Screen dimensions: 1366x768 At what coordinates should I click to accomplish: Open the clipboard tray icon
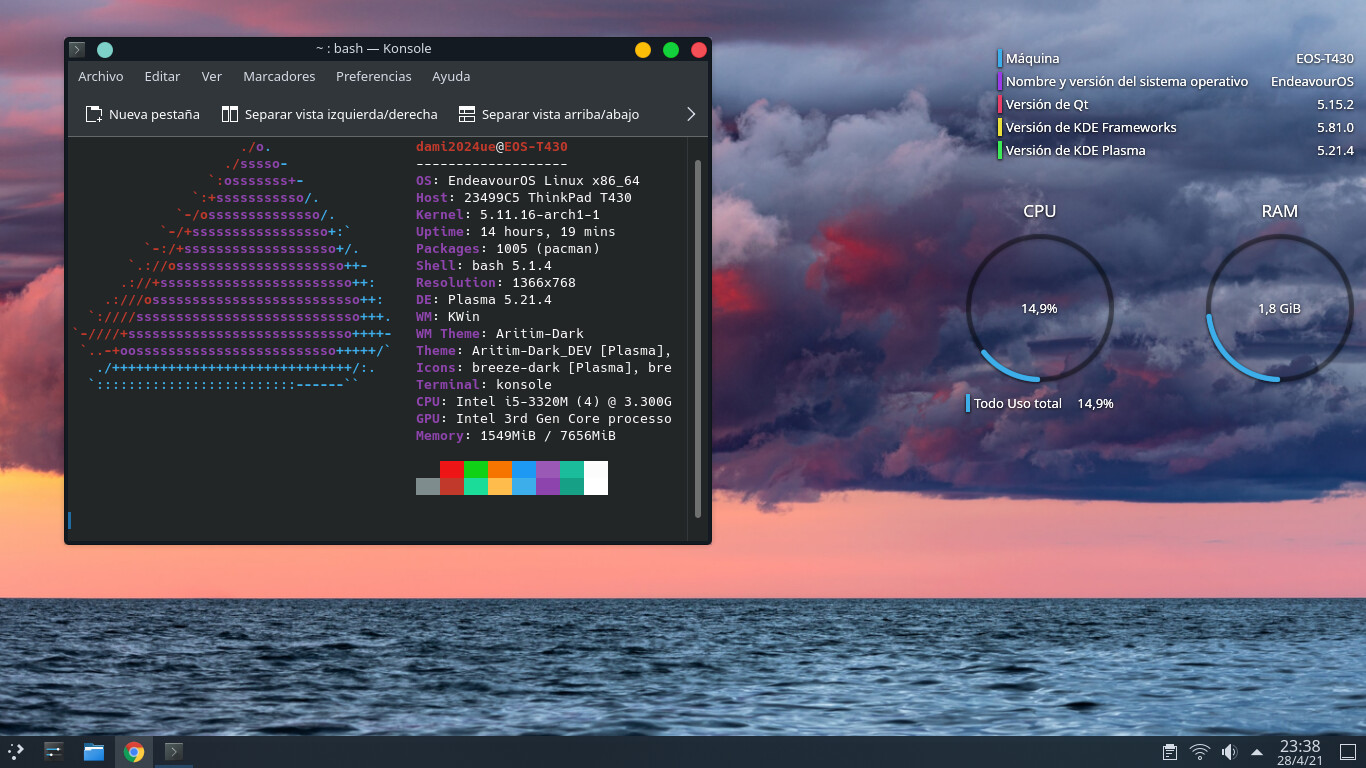point(1170,752)
